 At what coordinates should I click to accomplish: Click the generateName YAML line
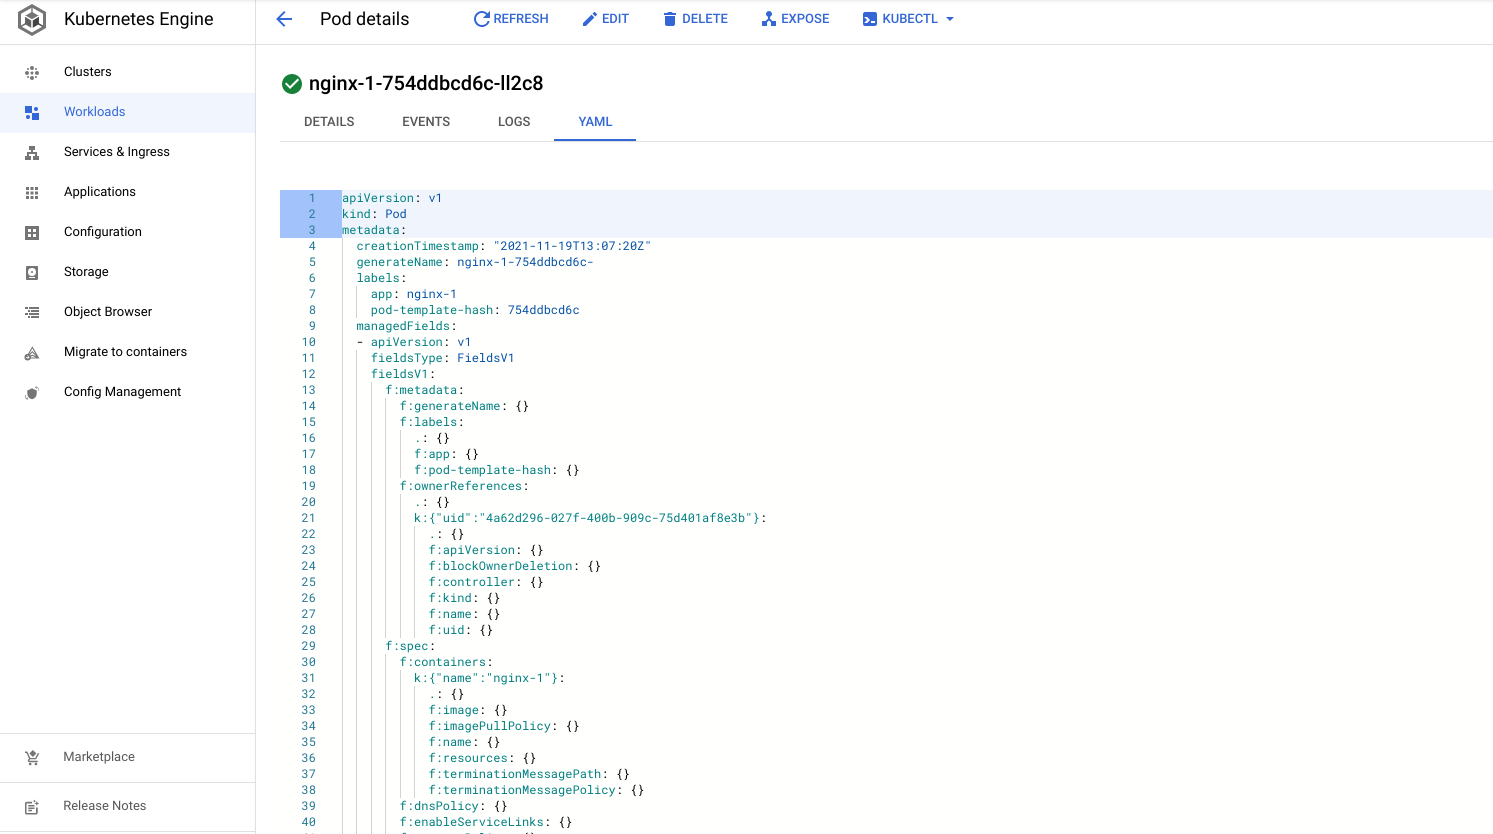click(475, 262)
